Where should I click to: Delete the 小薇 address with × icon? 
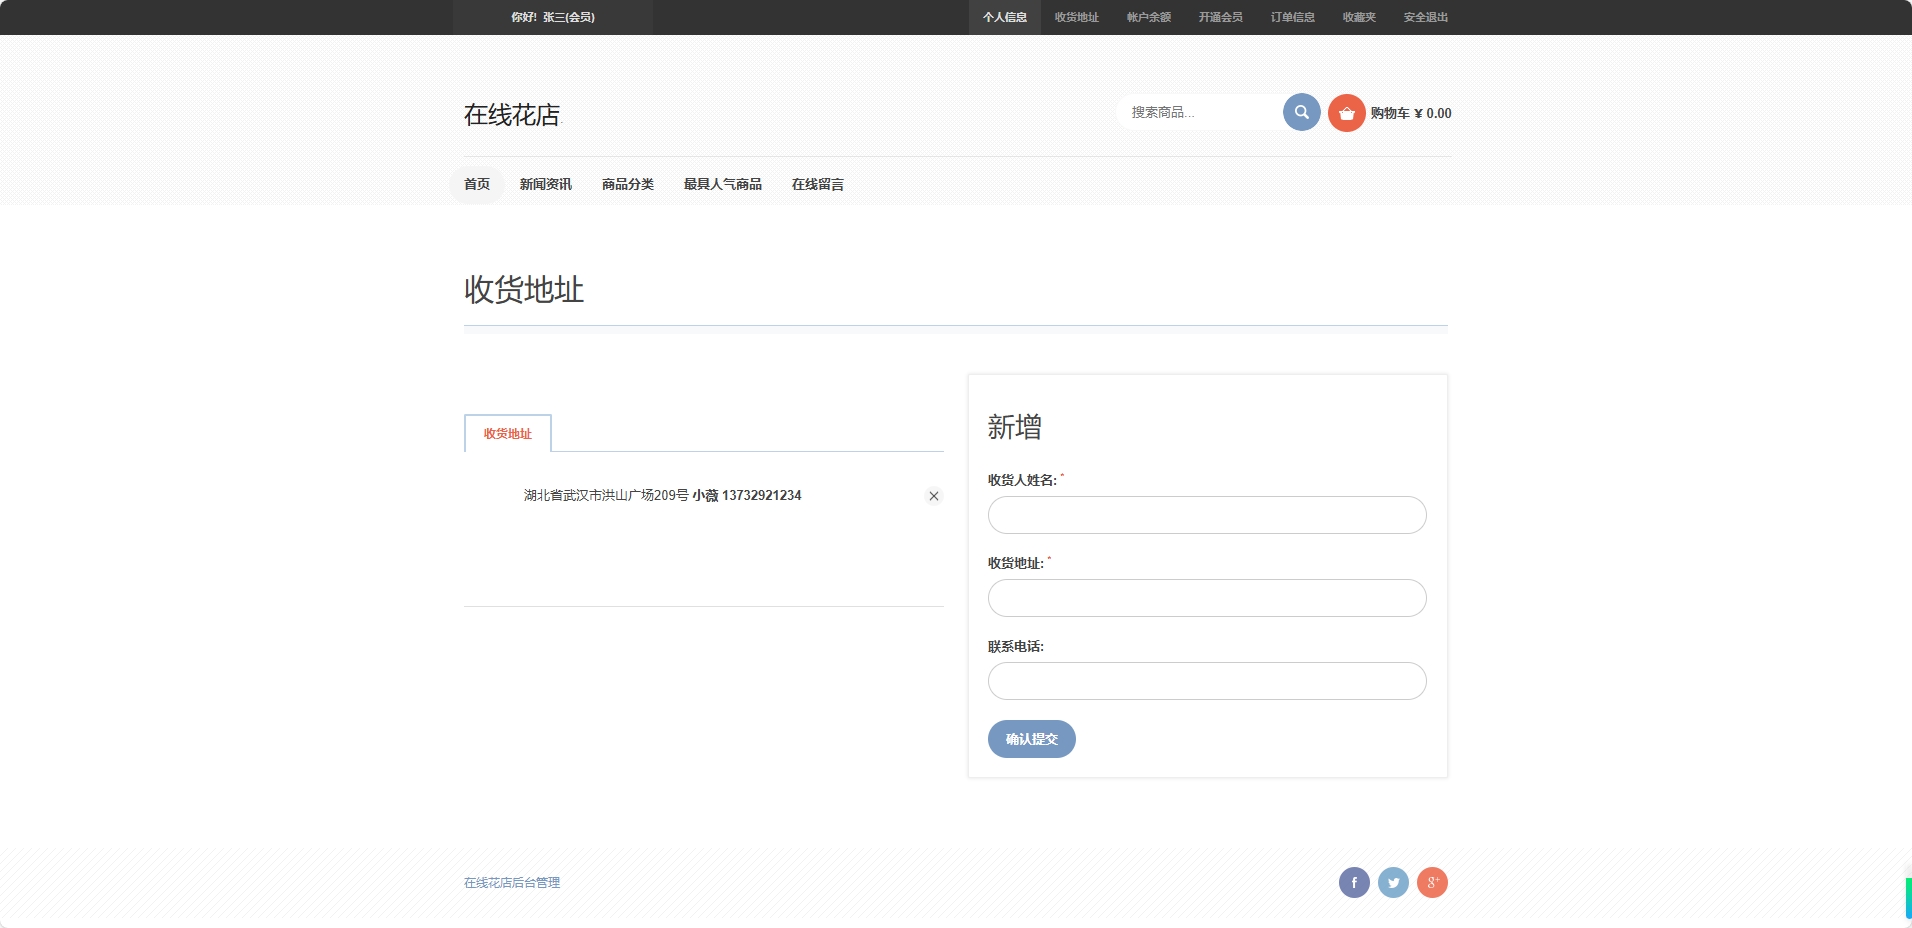[933, 495]
